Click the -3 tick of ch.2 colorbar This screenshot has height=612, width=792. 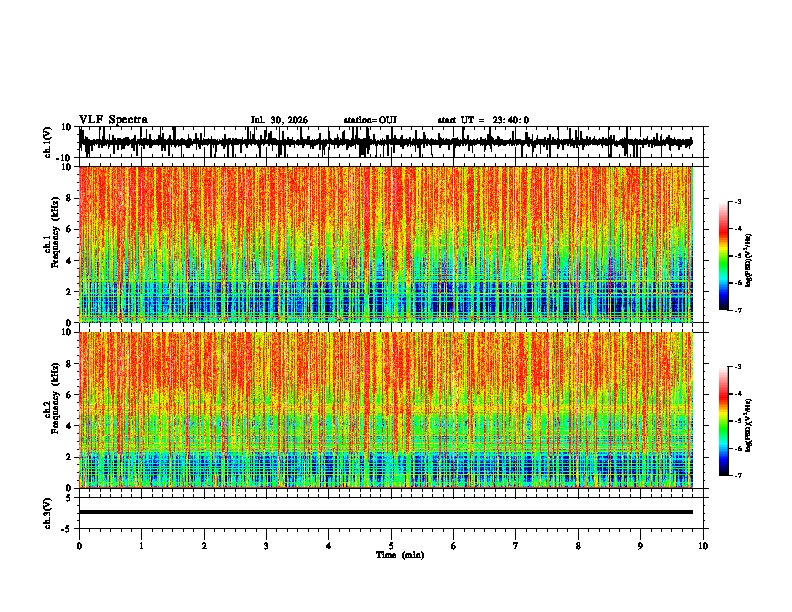(x=738, y=367)
